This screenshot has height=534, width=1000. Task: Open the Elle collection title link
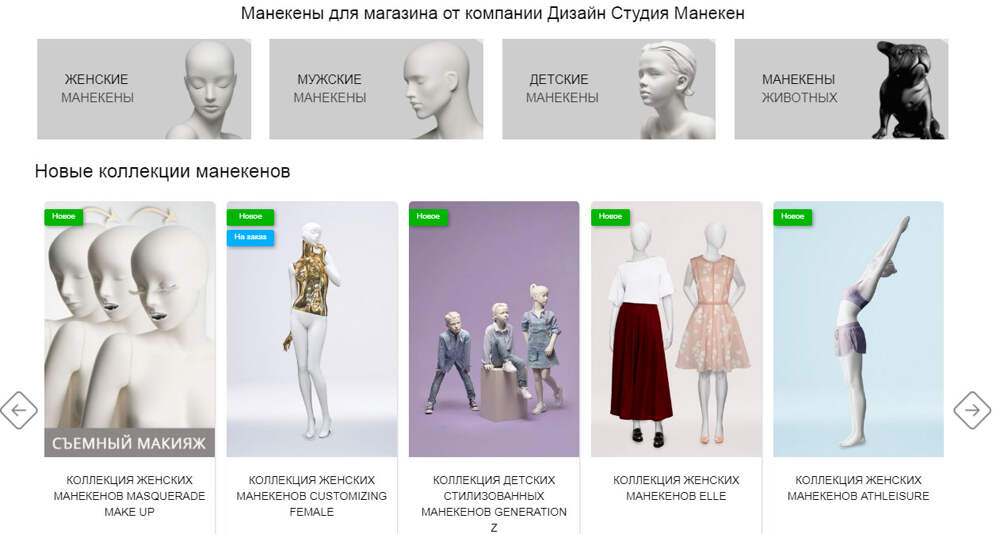pos(676,488)
